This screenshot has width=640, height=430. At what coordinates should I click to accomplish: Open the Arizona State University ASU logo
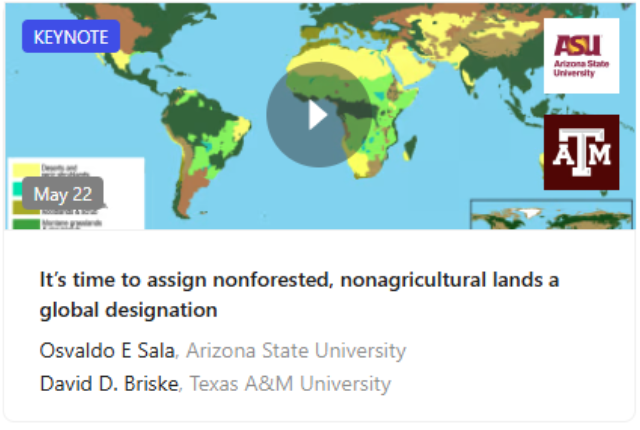click(x=581, y=56)
